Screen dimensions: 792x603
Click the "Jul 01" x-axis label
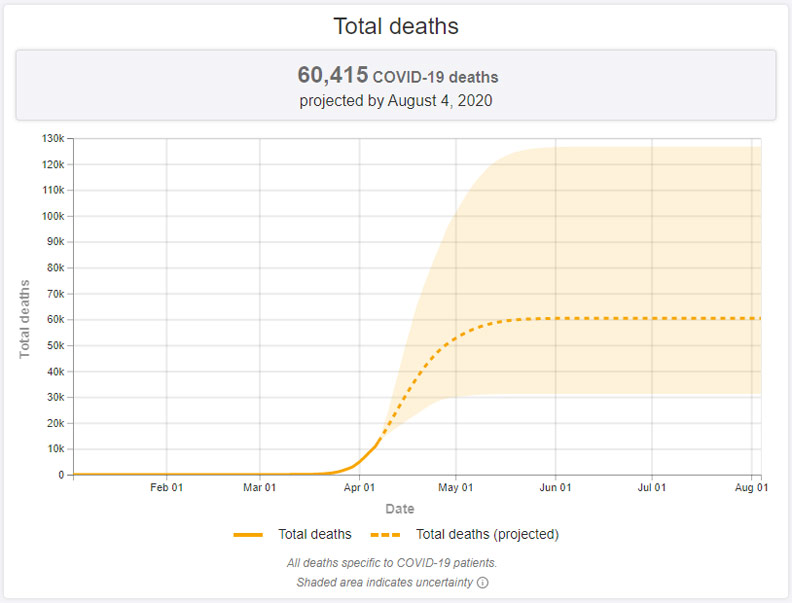click(x=652, y=488)
